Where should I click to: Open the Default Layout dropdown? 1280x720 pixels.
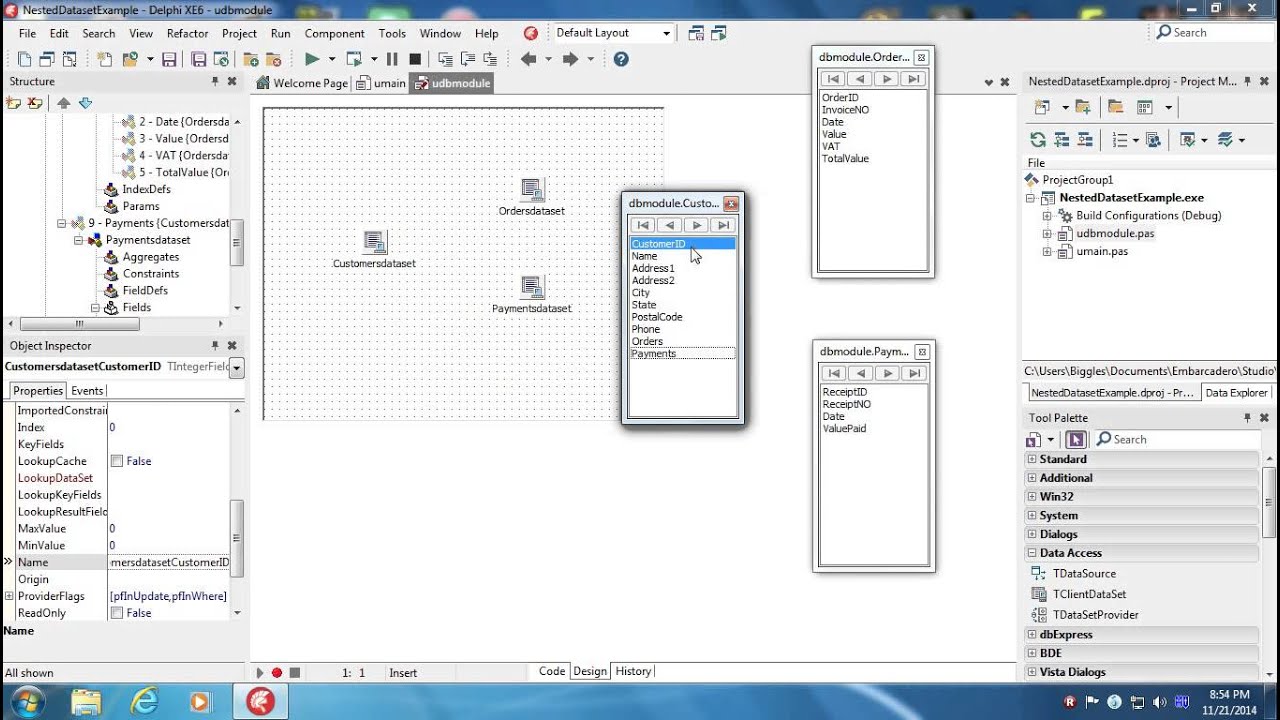coord(666,33)
